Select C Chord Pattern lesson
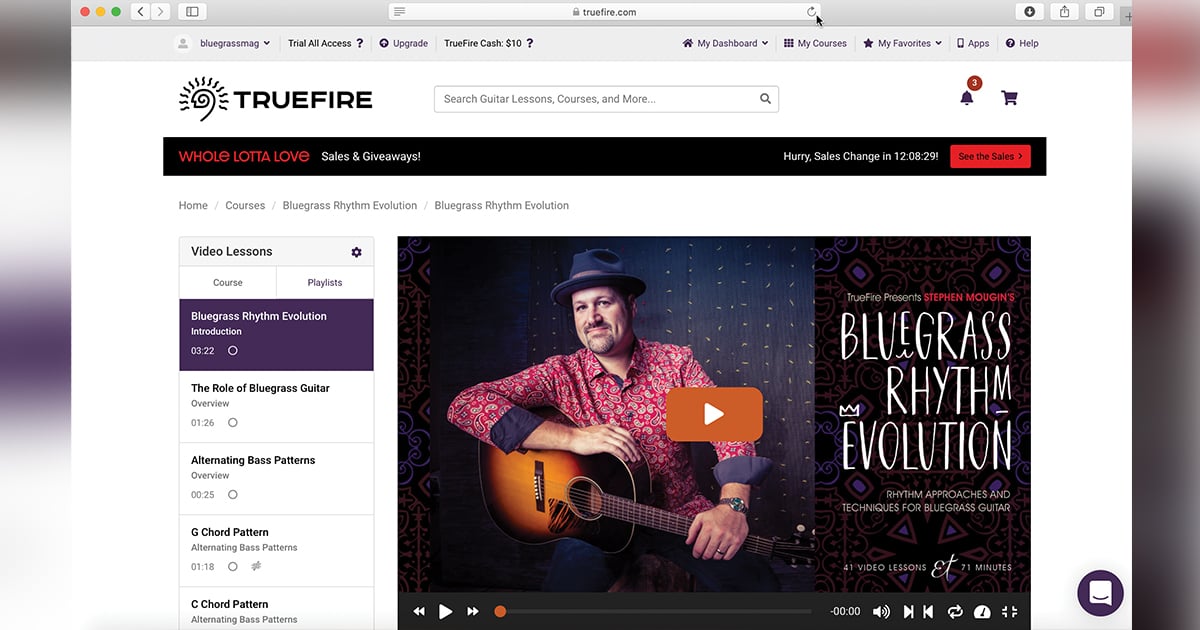This screenshot has height=630, width=1200. (x=276, y=608)
